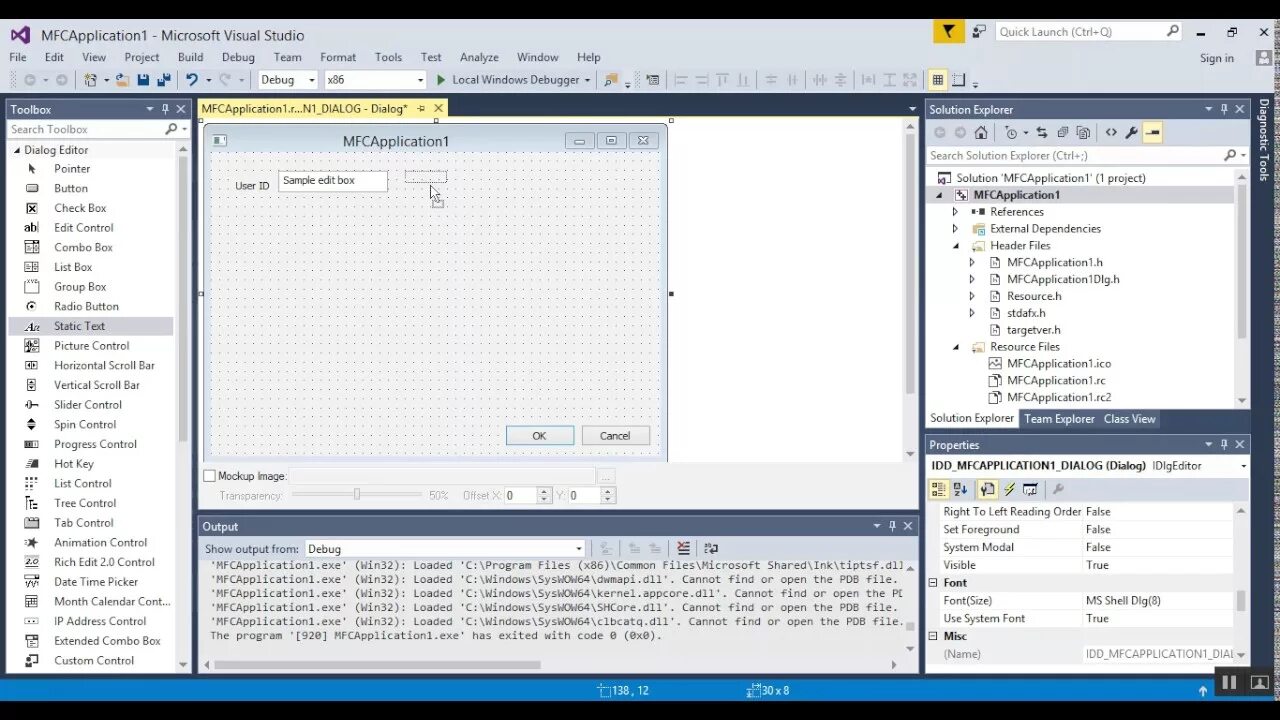Image resolution: width=1280 pixels, height=720 pixels.
Task: Open the Format menu
Action: point(338,57)
